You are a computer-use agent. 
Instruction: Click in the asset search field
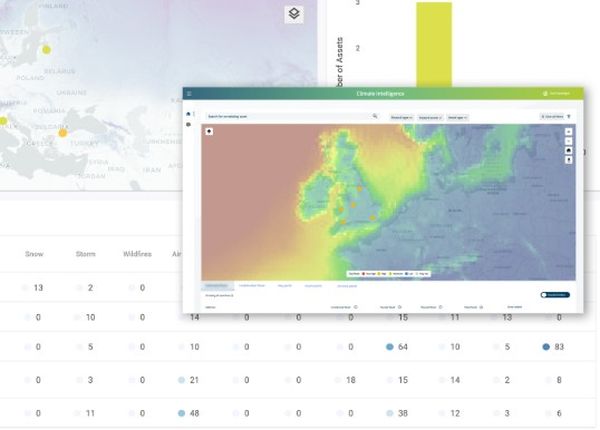click(289, 116)
